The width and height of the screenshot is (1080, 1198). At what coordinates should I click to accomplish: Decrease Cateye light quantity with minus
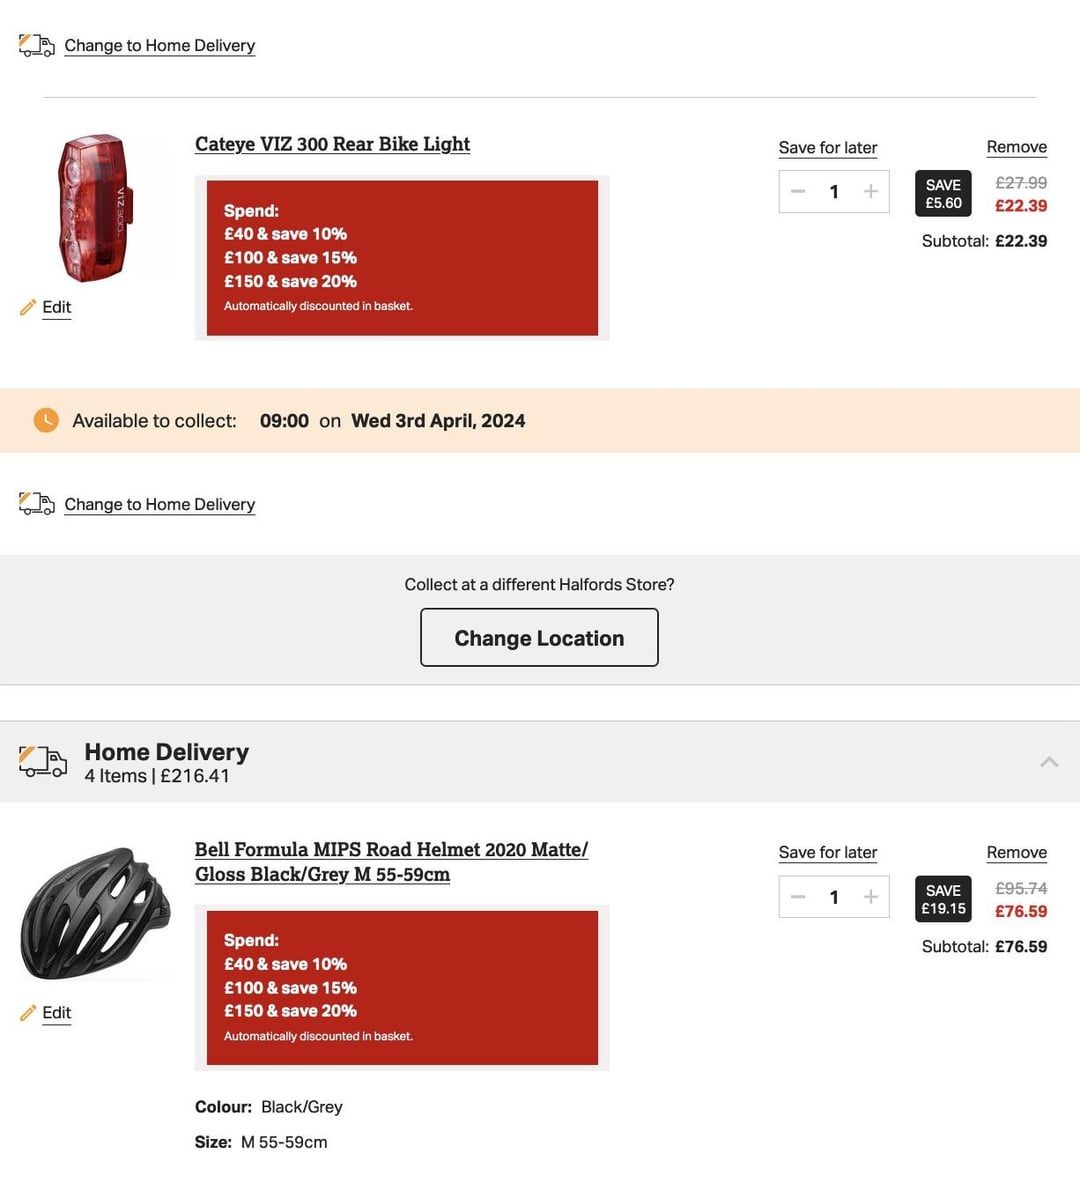[x=798, y=191]
